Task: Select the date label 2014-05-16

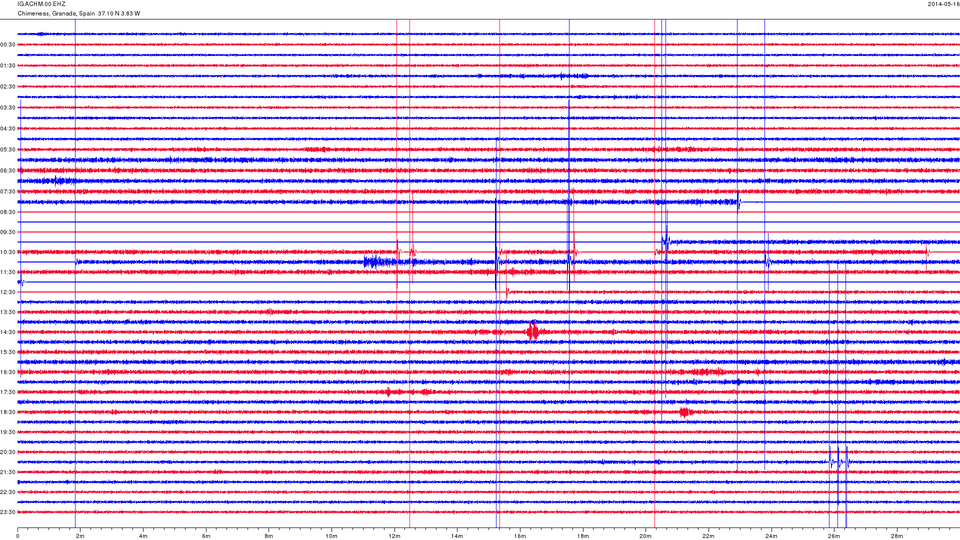Action: click(x=943, y=4)
